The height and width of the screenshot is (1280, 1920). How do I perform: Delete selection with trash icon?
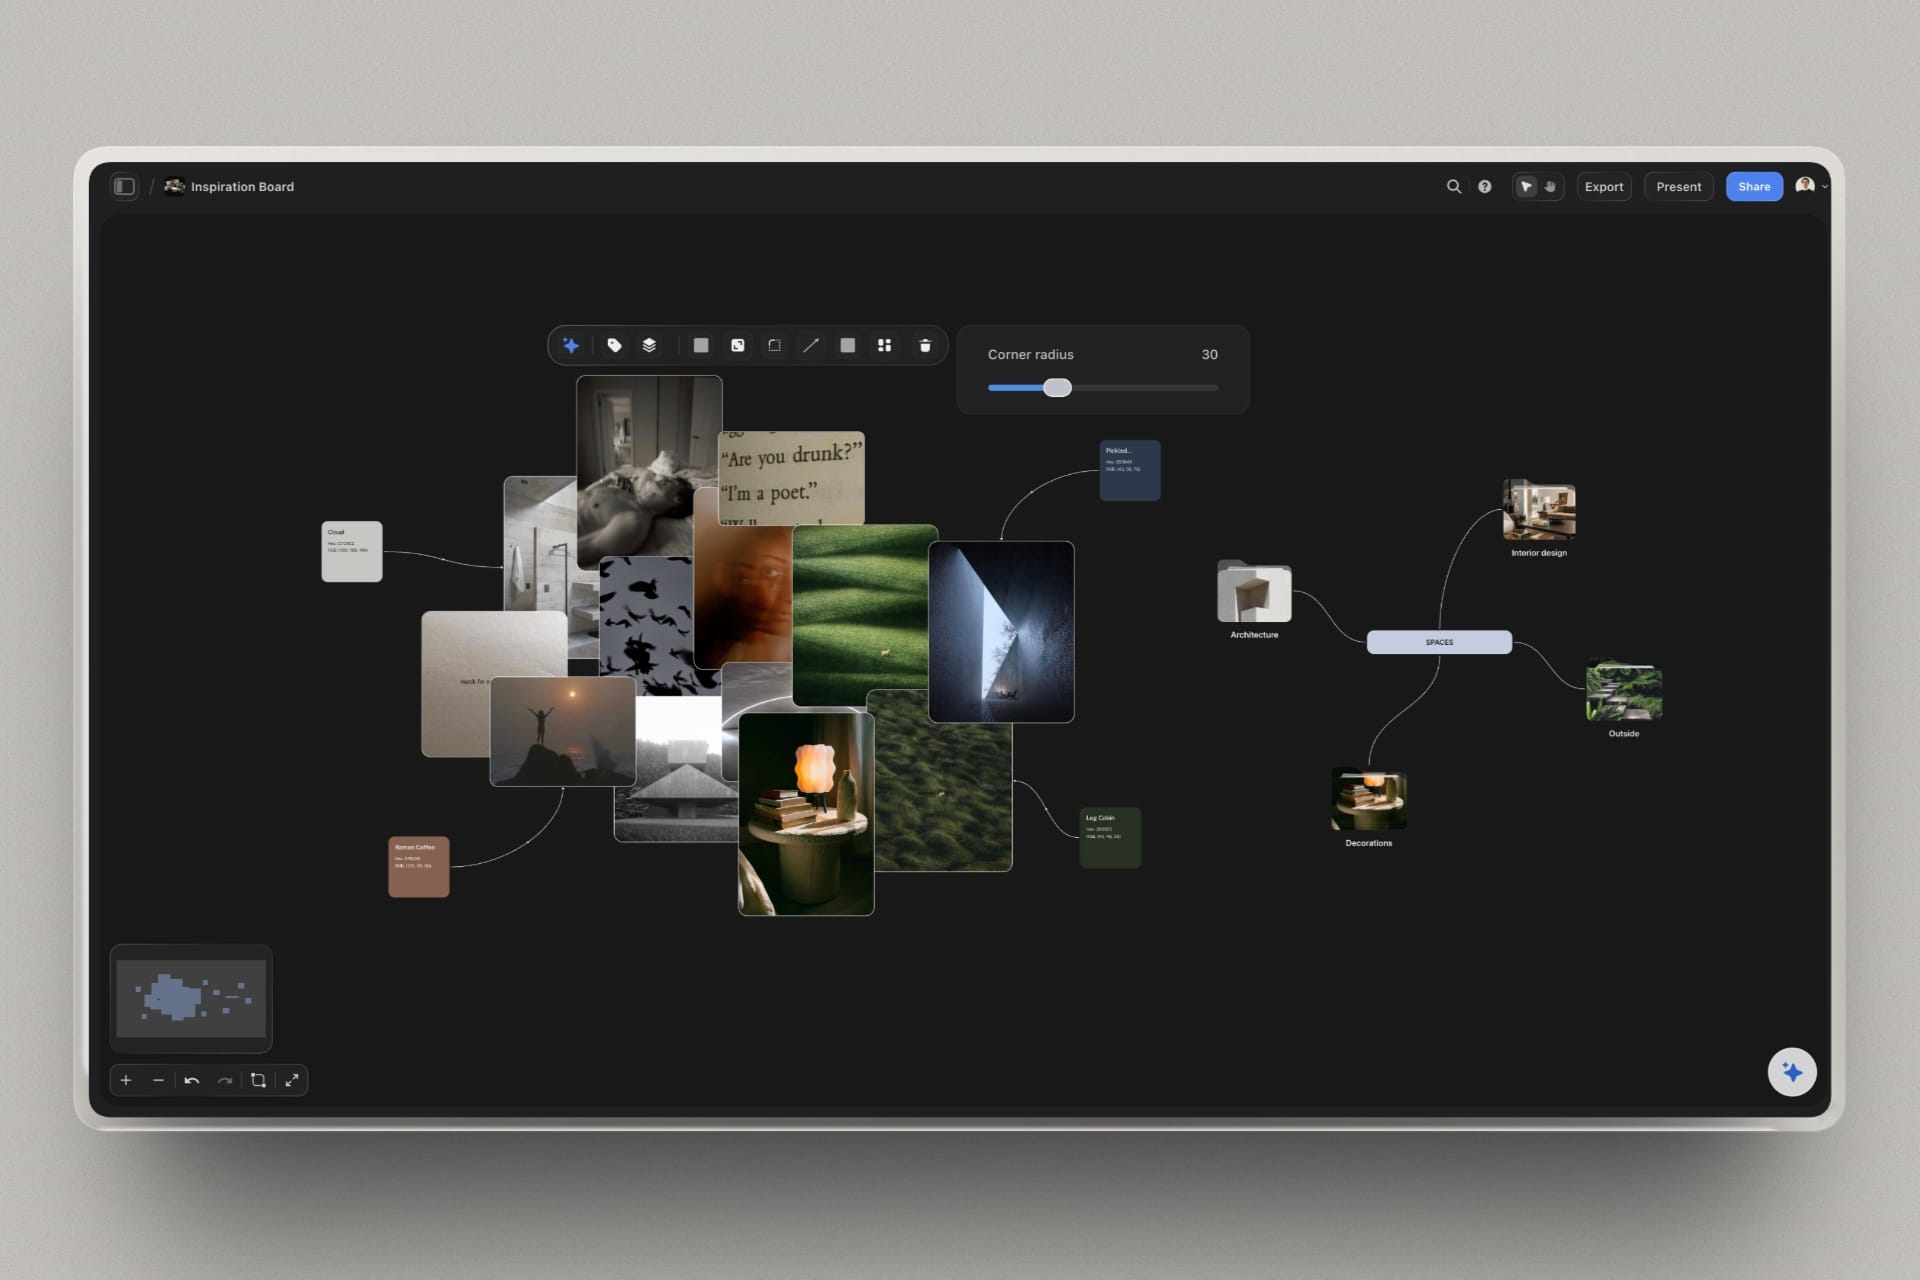click(925, 345)
